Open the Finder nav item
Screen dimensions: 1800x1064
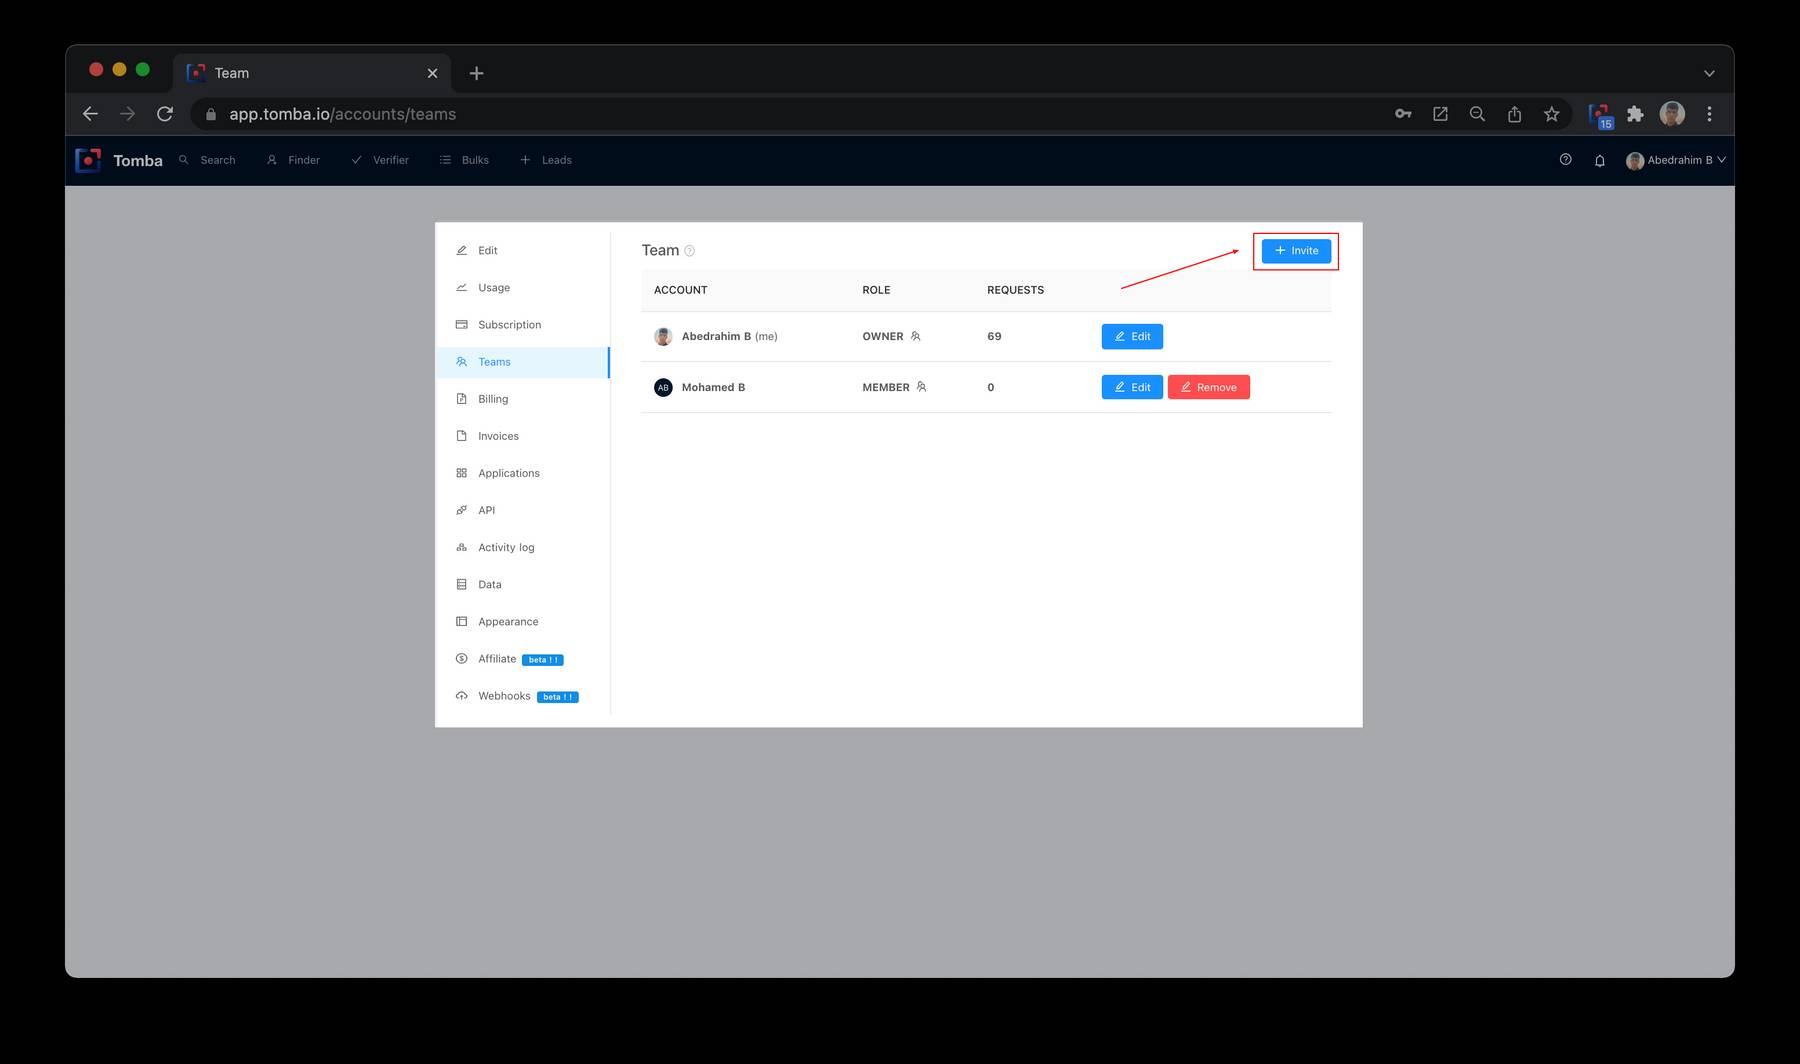[x=293, y=160]
